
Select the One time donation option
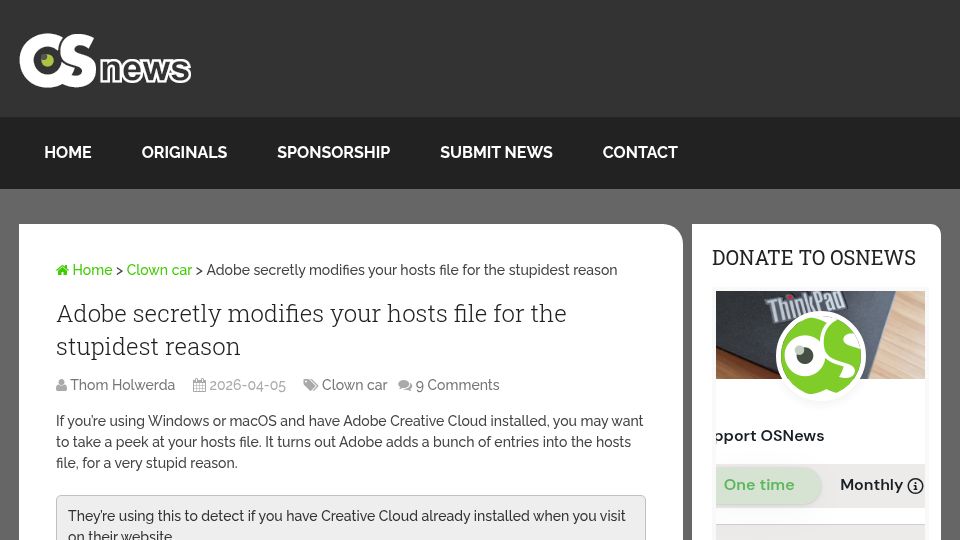[x=759, y=485]
